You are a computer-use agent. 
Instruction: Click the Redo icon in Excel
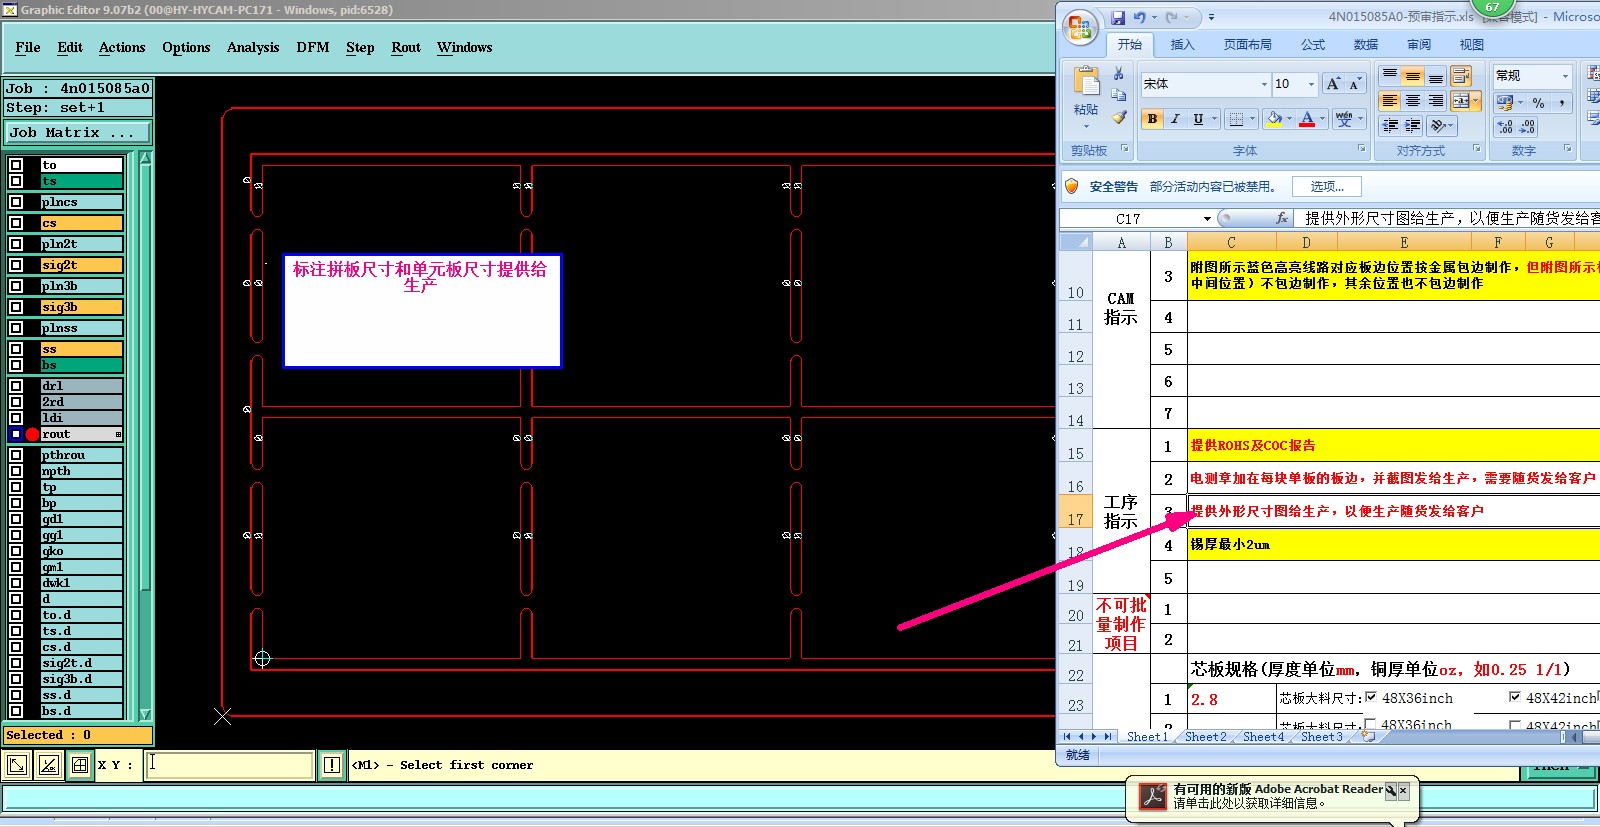pos(1172,17)
